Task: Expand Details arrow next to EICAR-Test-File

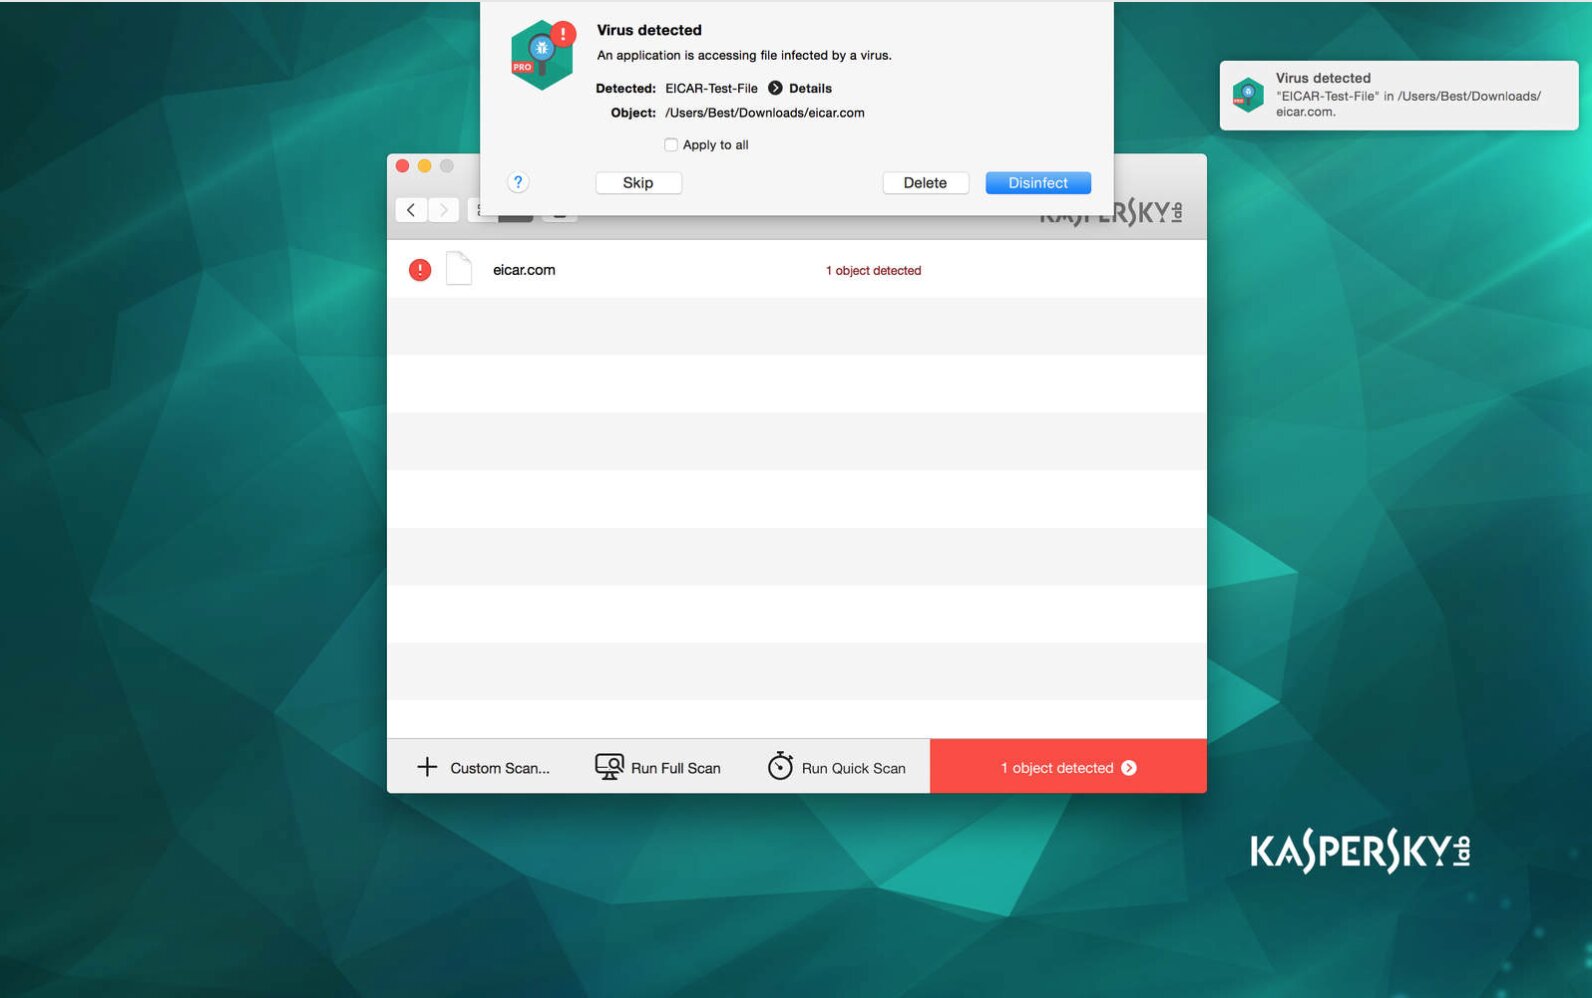Action: click(775, 88)
